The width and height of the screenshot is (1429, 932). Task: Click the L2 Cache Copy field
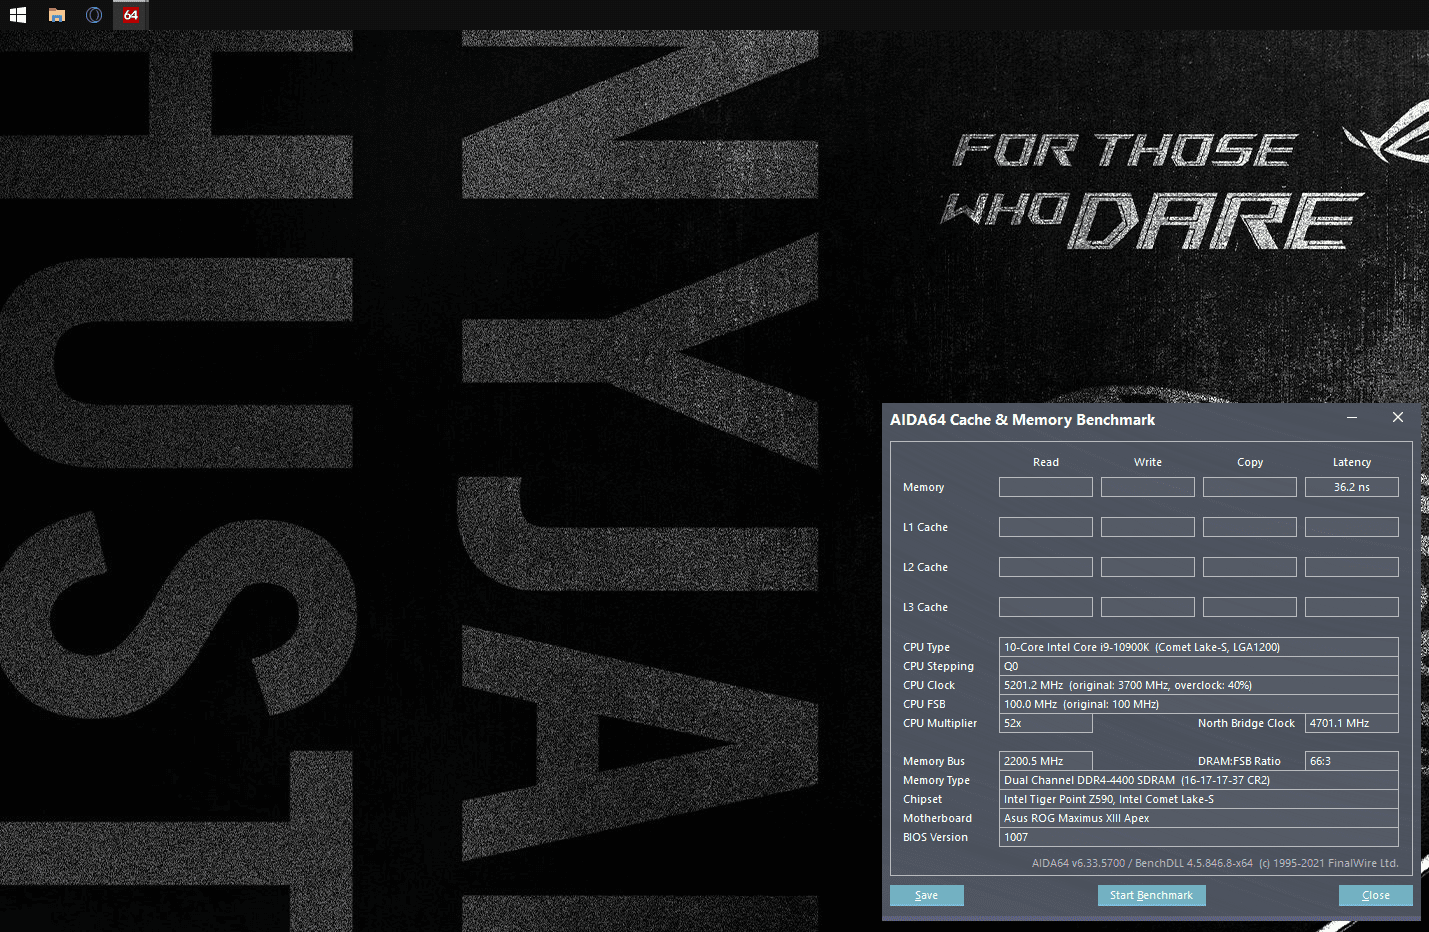coord(1250,567)
